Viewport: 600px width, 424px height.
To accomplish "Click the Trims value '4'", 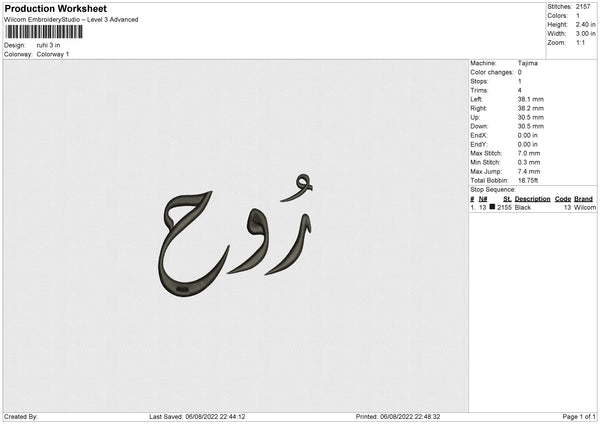I will 520,90.
